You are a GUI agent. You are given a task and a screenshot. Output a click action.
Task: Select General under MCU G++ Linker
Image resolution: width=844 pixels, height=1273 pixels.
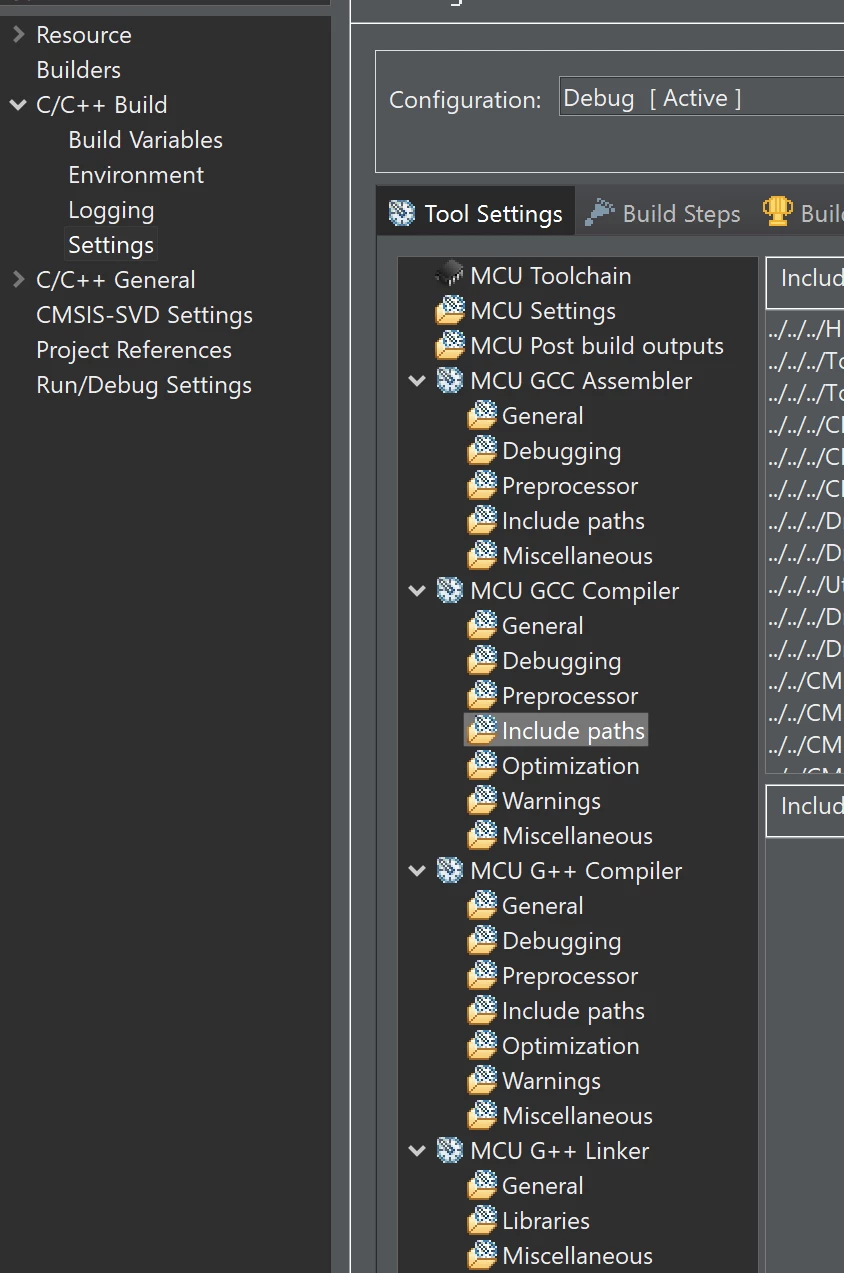[x=542, y=1186]
